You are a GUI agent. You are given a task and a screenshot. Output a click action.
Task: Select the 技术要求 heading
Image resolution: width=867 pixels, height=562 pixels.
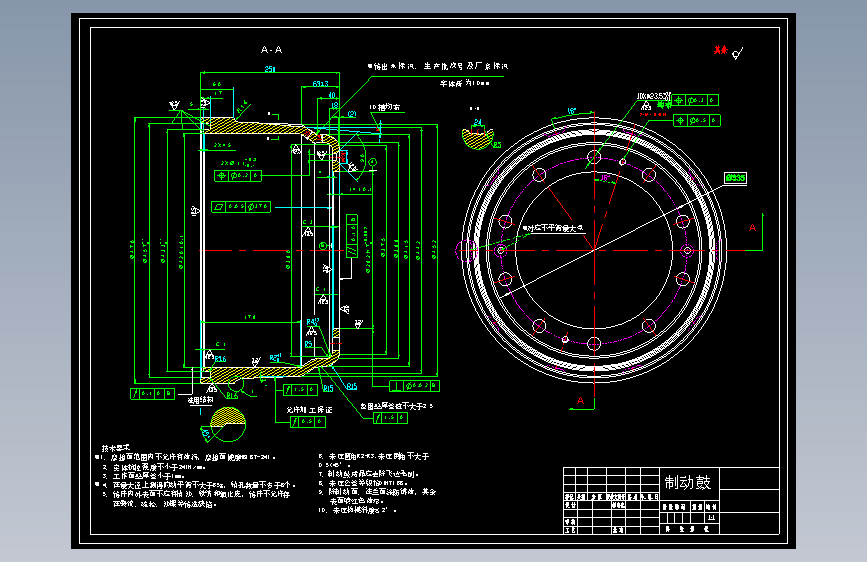pos(116,447)
